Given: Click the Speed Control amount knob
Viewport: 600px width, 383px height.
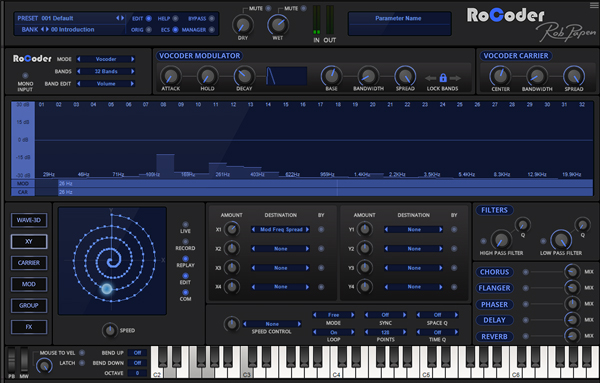Looking at the screenshot, I should (232, 324).
